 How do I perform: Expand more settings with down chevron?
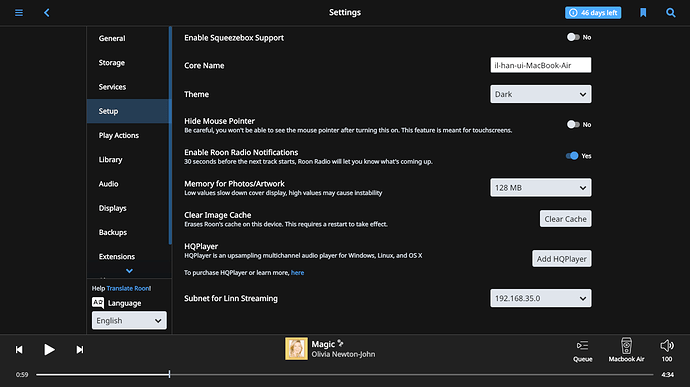click(129, 271)
